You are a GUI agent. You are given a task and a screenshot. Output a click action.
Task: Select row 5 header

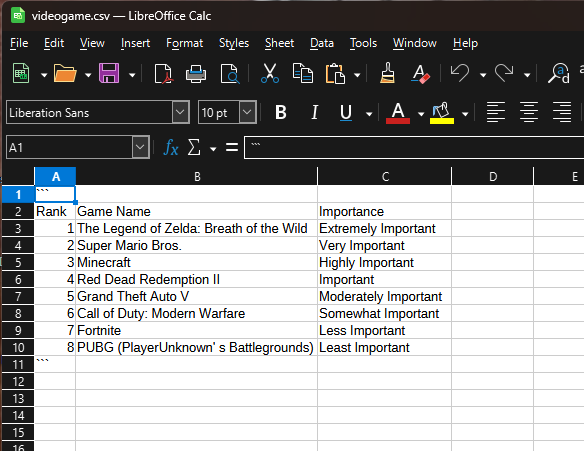coord(18,263)
